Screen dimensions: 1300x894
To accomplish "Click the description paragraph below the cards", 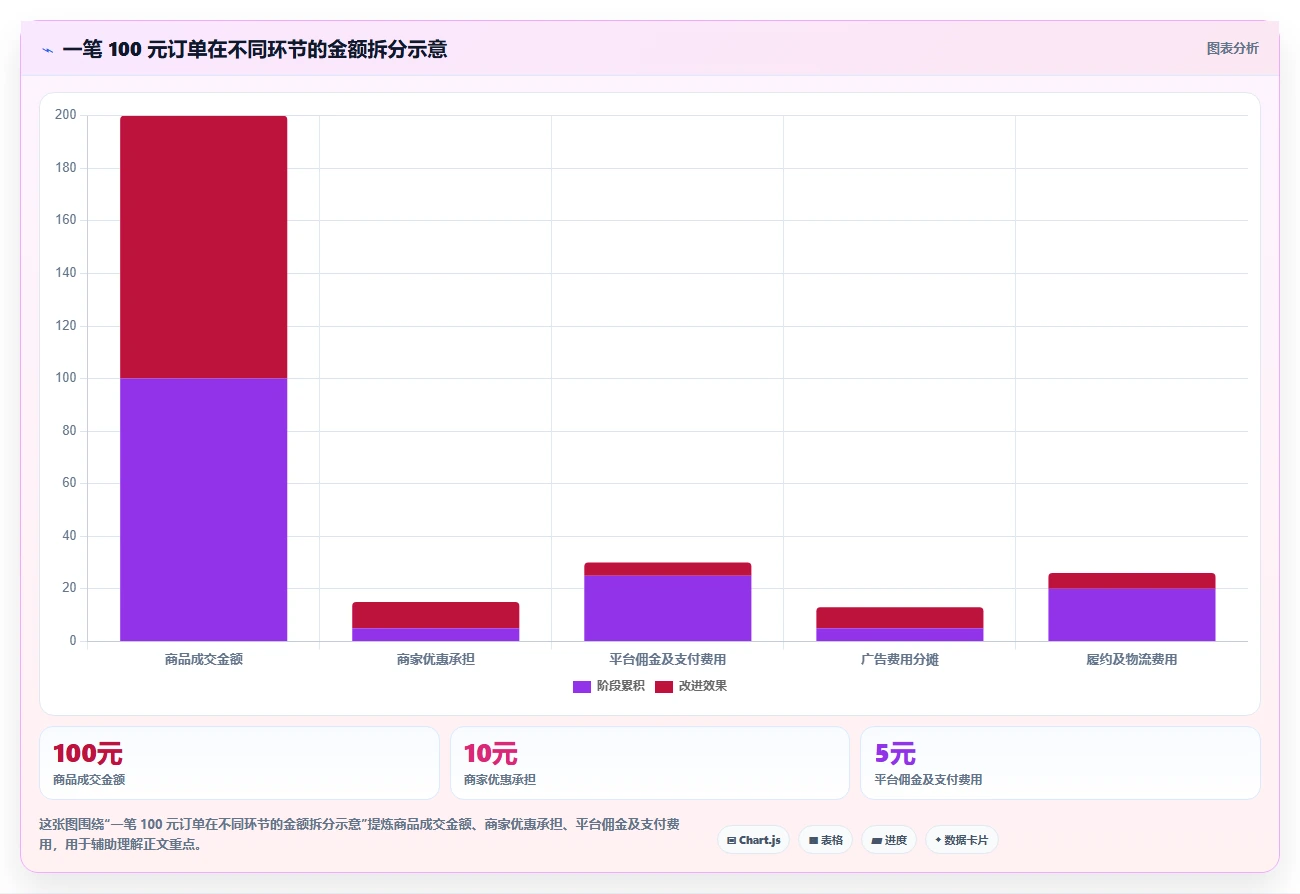I will [x=359, y=834].
